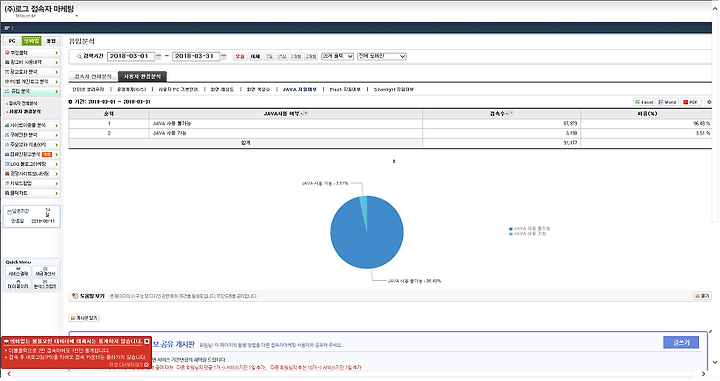The image size is (720, 381).
Task: Click the 어제 quick date button
Action: [255, 56]
